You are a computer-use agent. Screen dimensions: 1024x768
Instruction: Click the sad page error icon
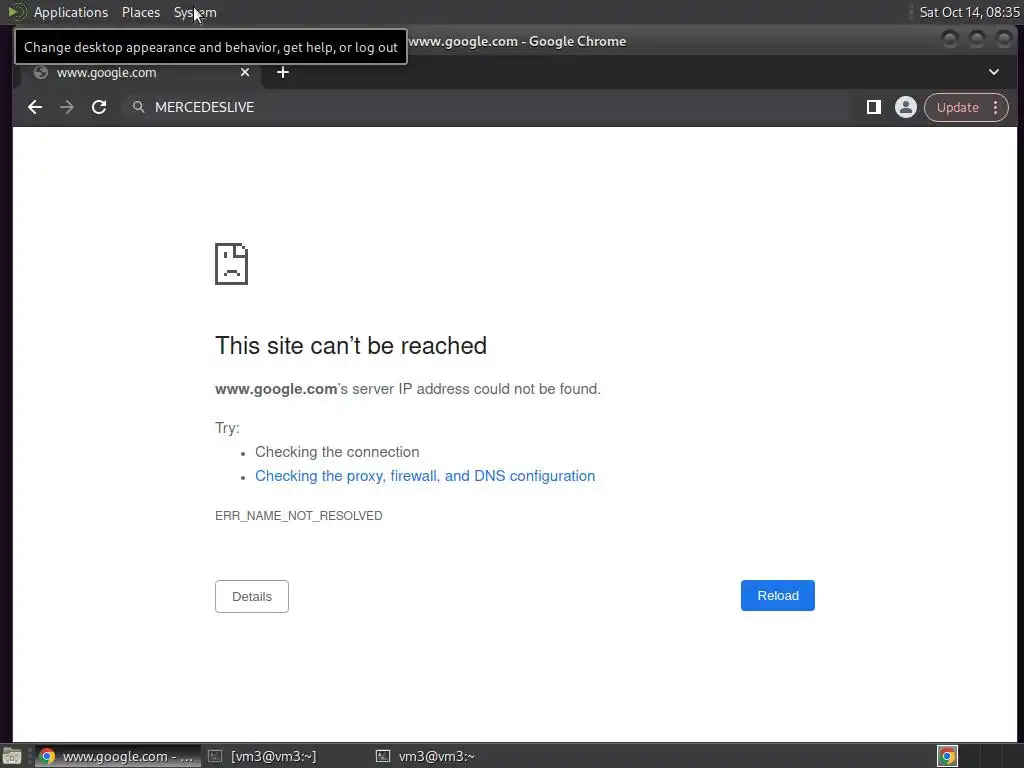click(231, 264)
